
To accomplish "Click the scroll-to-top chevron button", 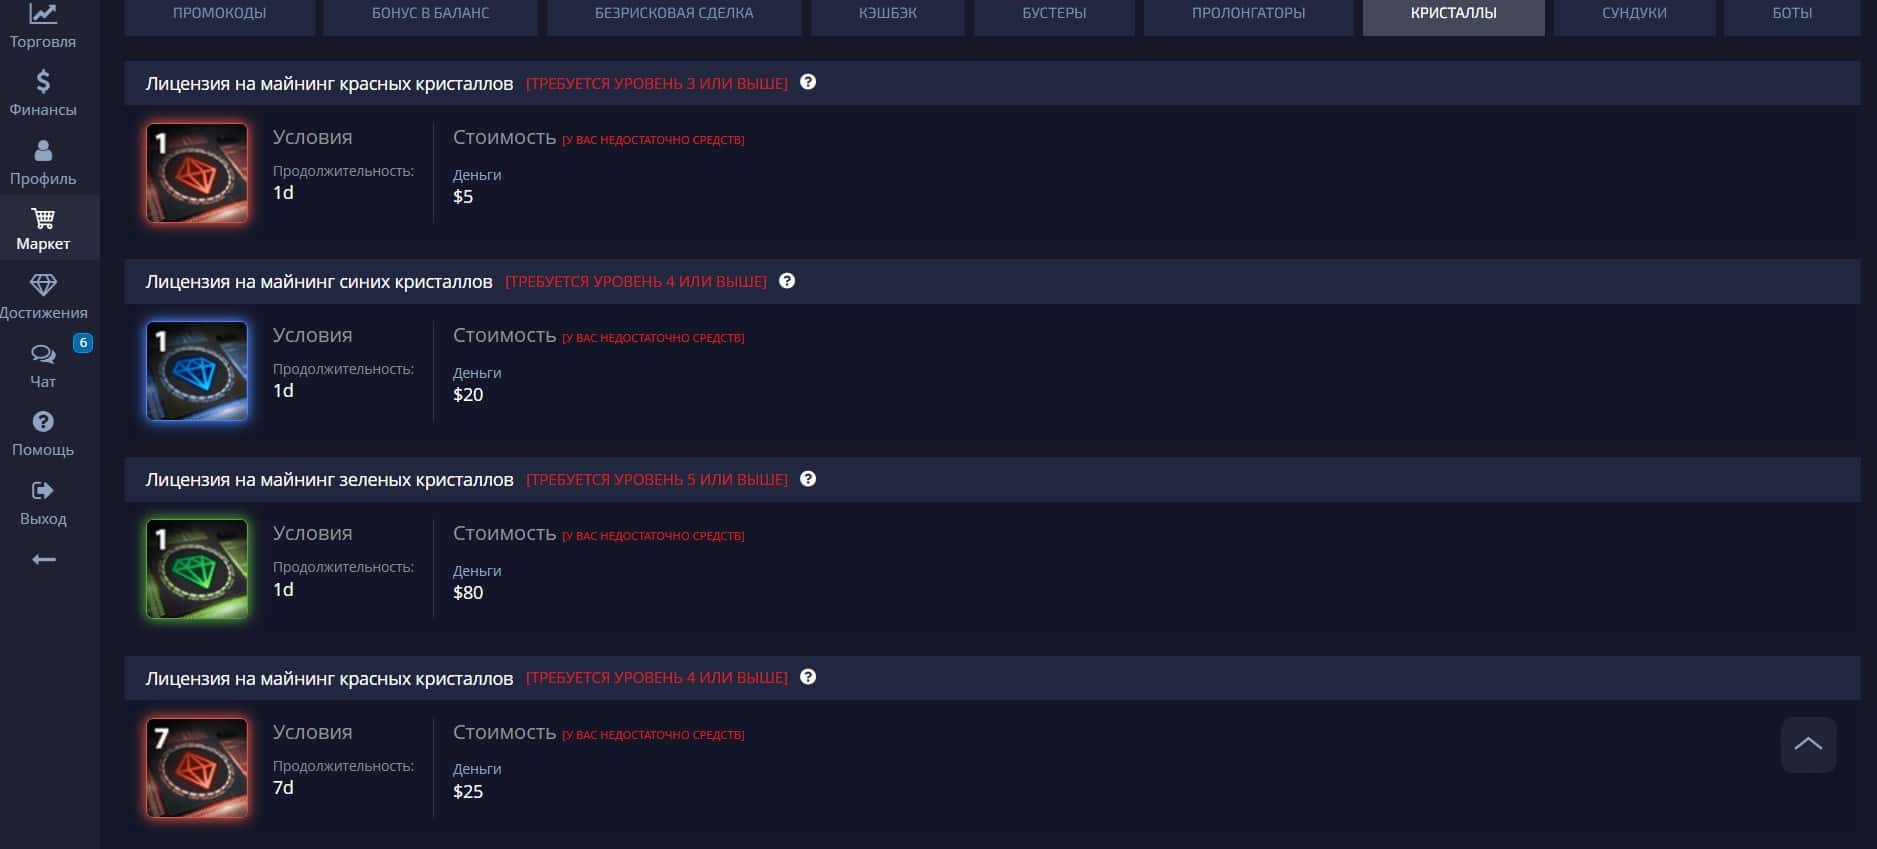I will [1808, 744].
